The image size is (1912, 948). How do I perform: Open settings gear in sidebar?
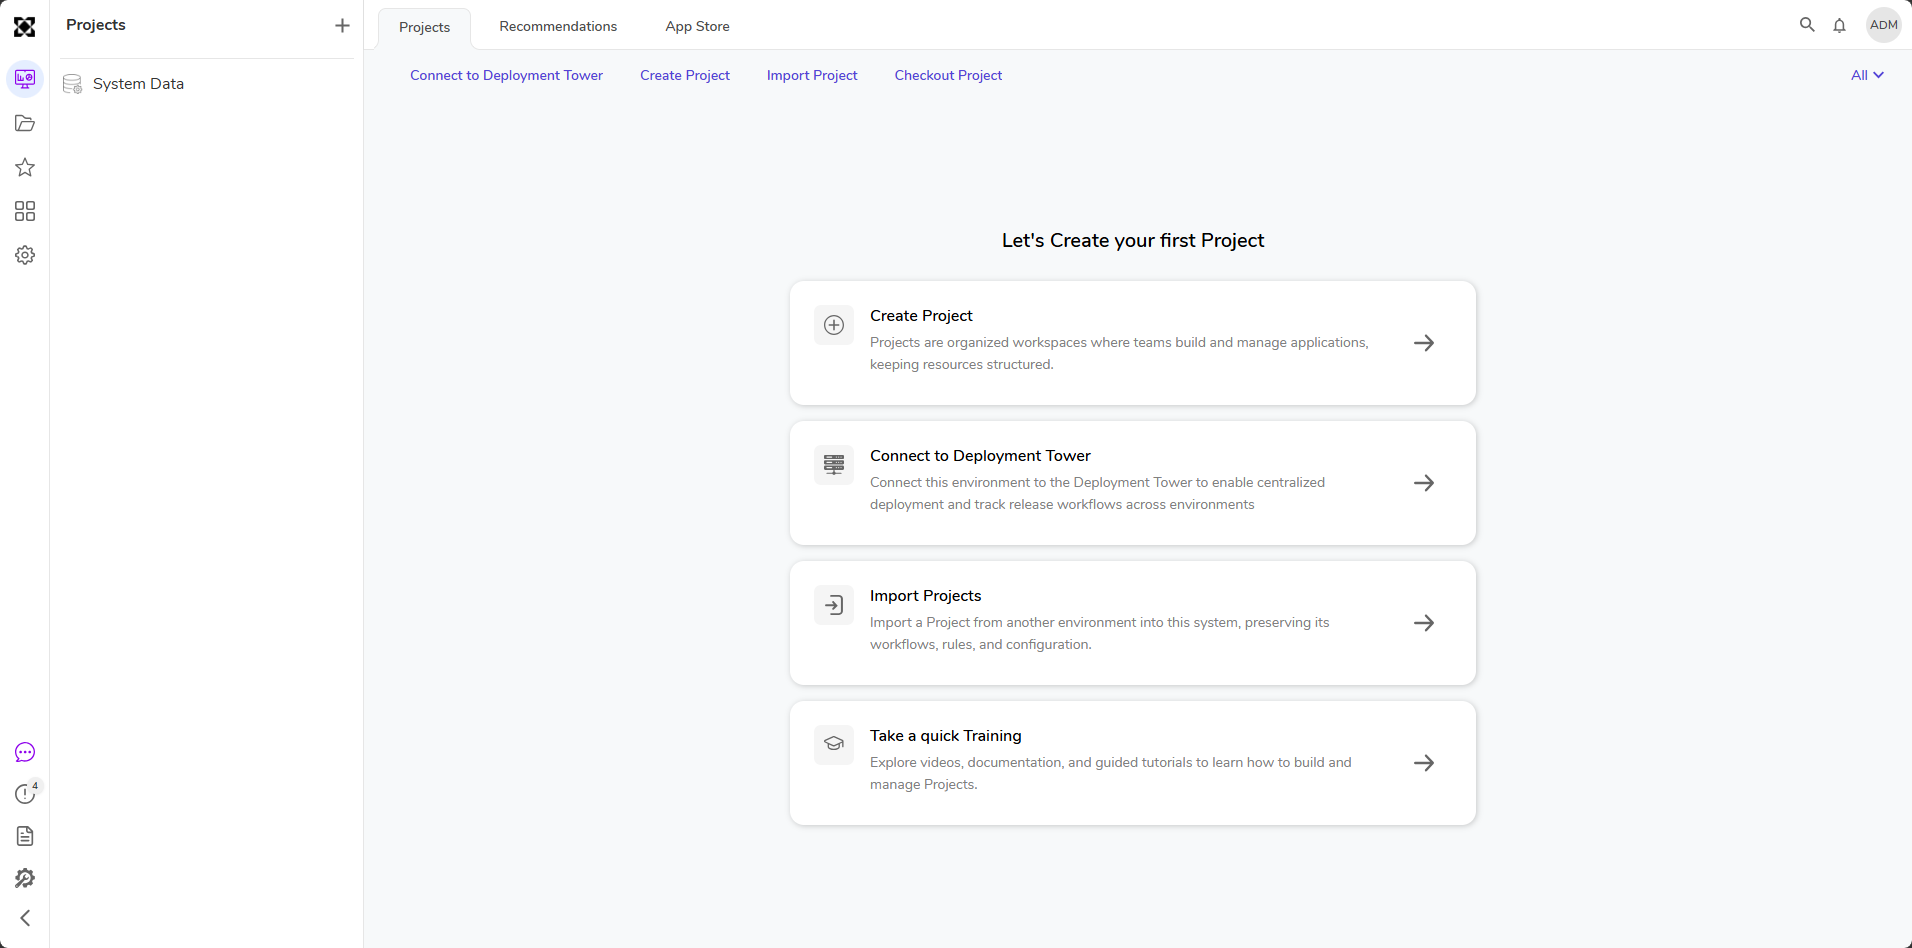(25, 255)
